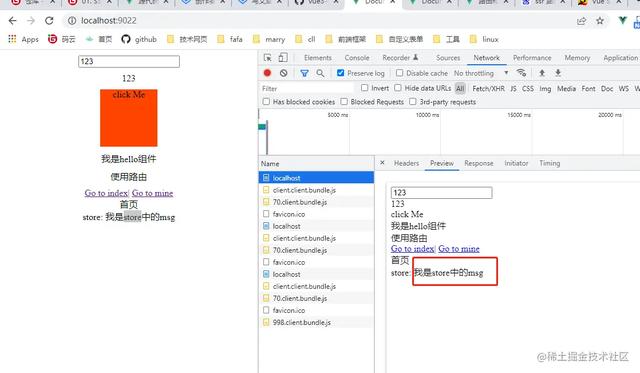Image resolution: width=640 pixels, height=373 pixels.
Task: Open the Headers tab of request details
Action: [406, 163]
